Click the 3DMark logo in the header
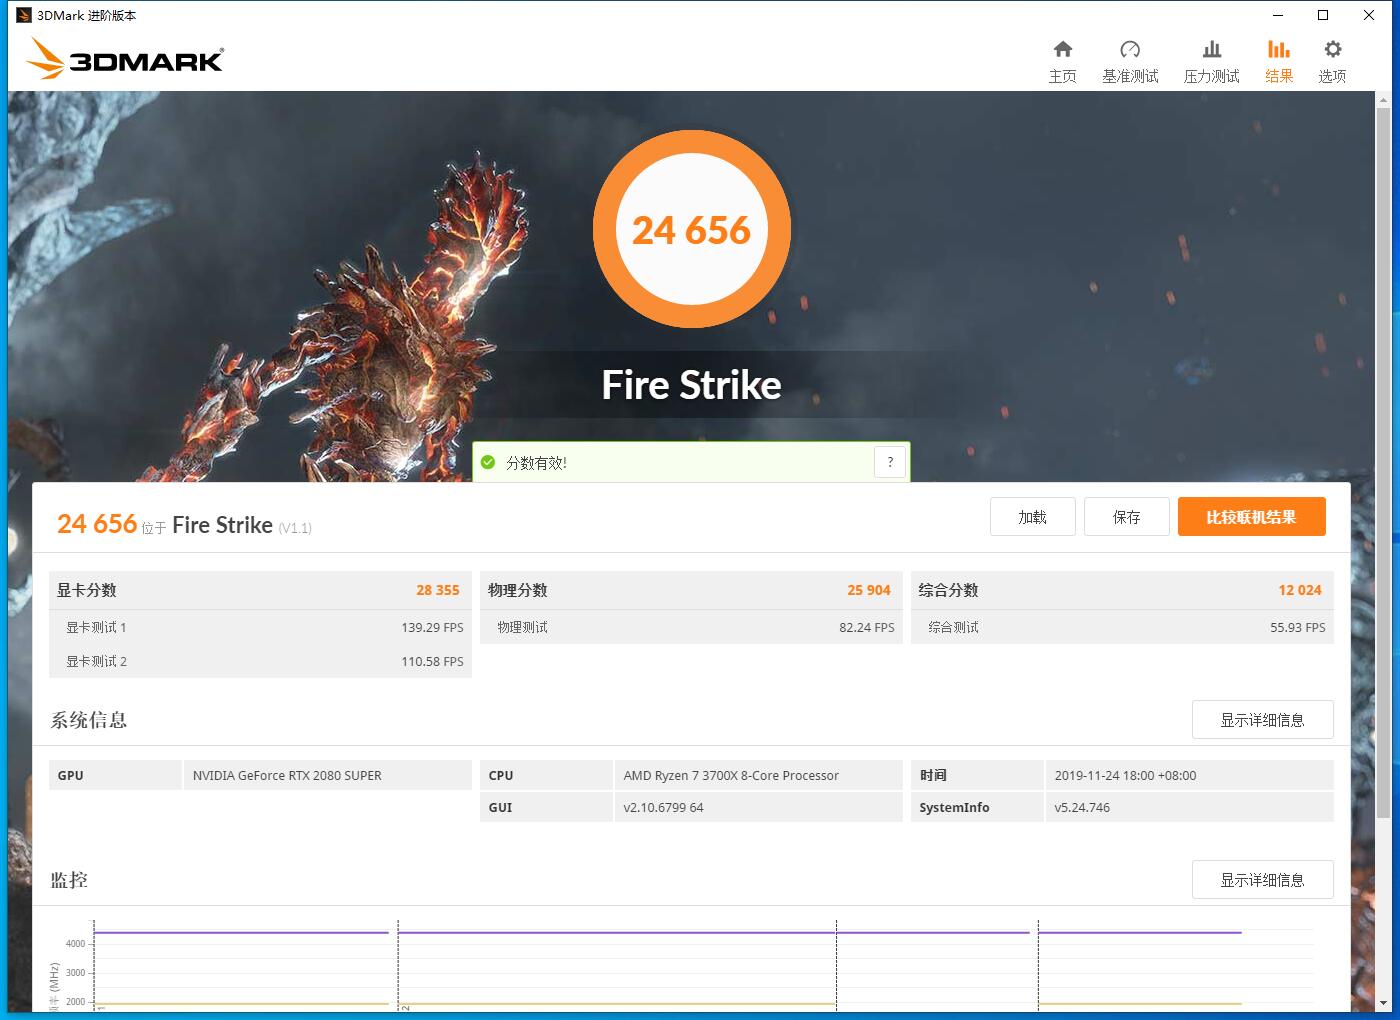This screenshot has height=1020, width=1400. point(125,59)
